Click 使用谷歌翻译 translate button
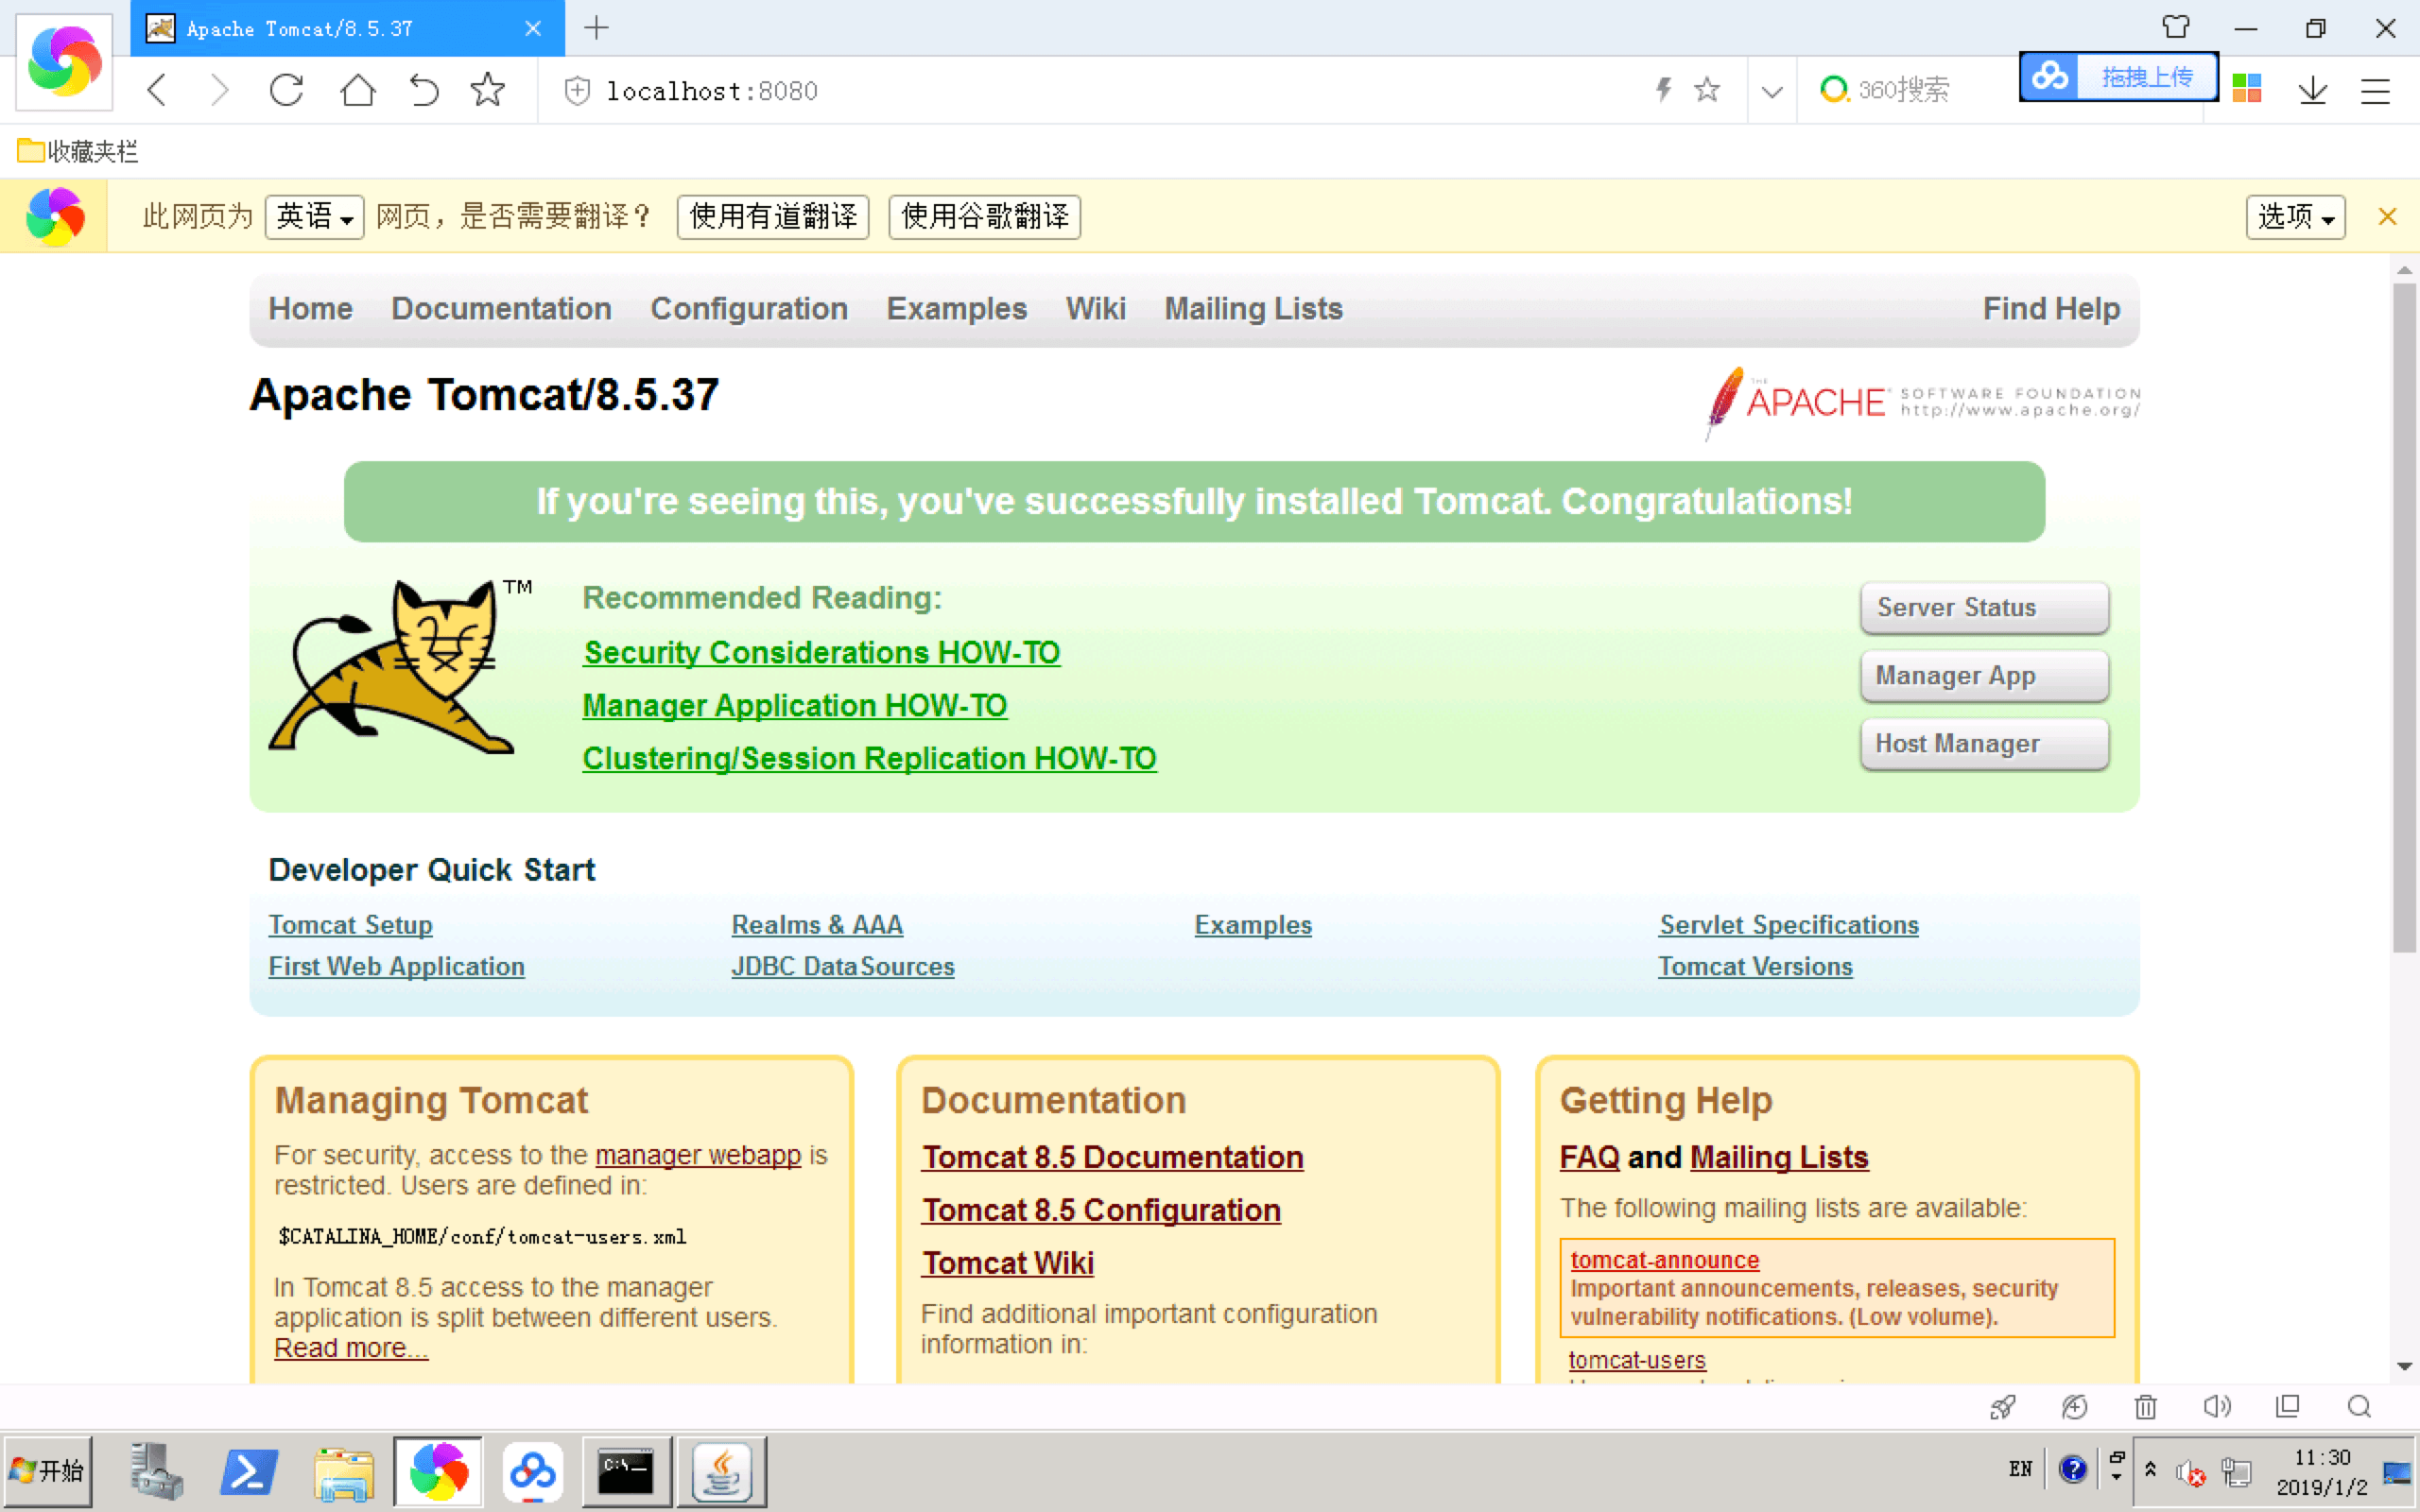 (x=984, y=216)
